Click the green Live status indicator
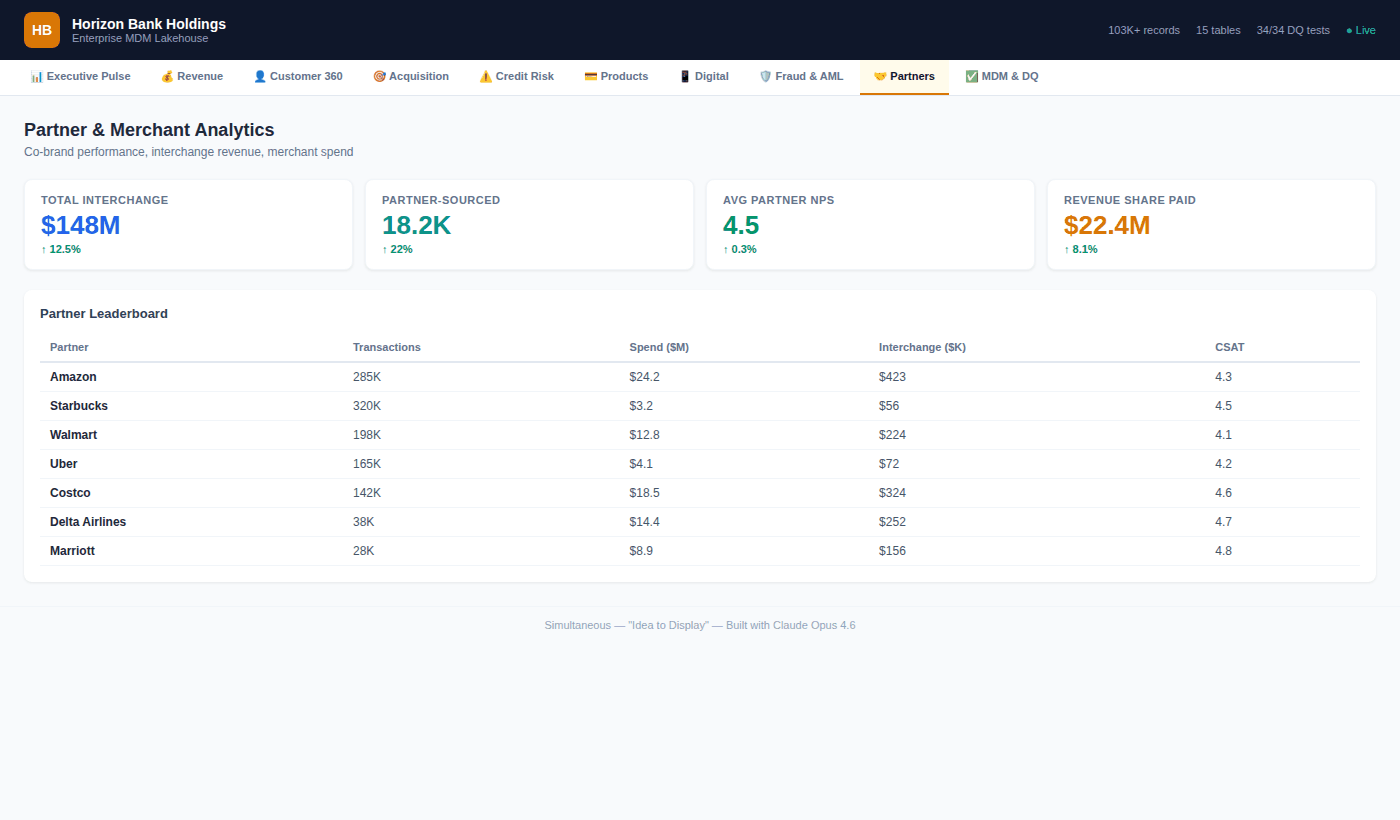This screenshot has height=820, width=1400. tap(1360, 30)
